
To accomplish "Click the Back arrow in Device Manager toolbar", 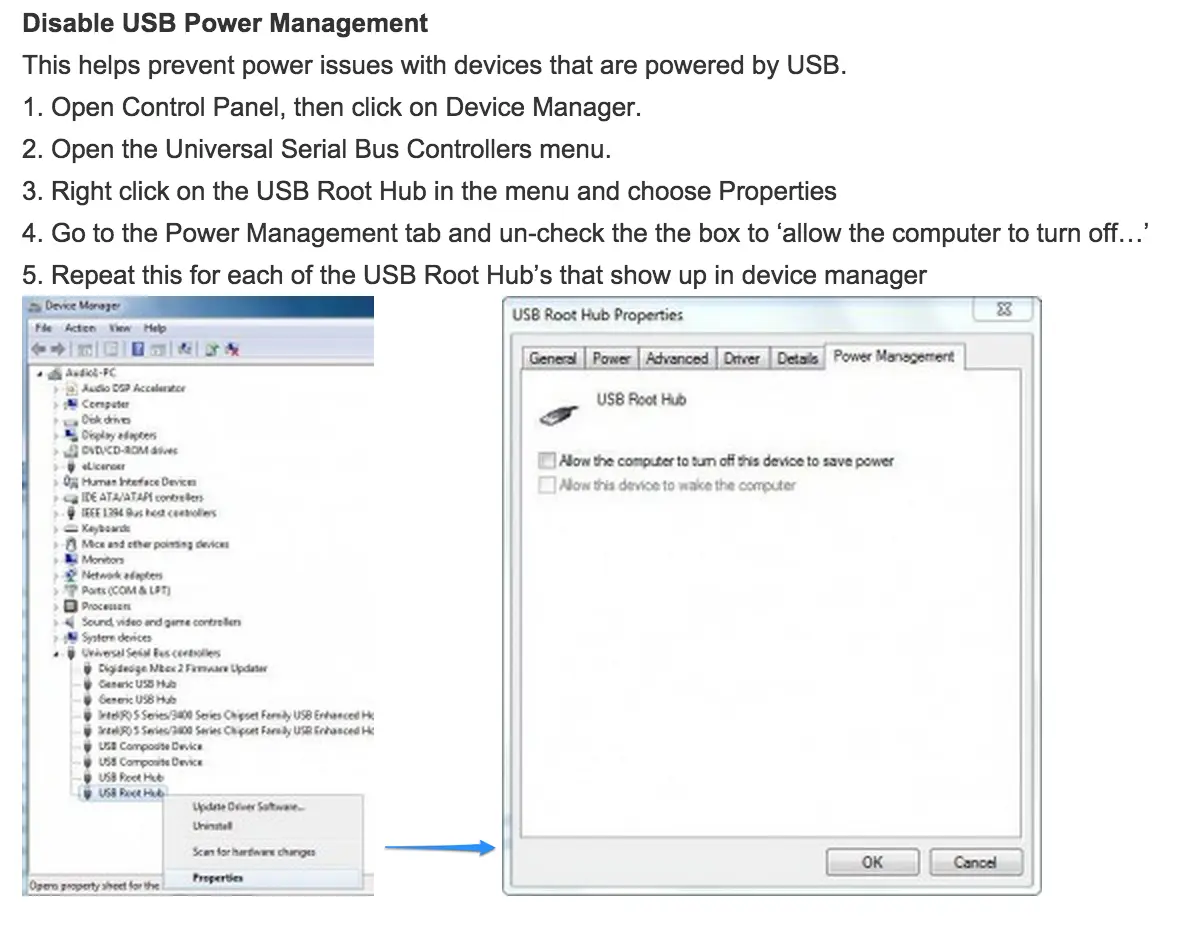I will (x=40, y=349).
